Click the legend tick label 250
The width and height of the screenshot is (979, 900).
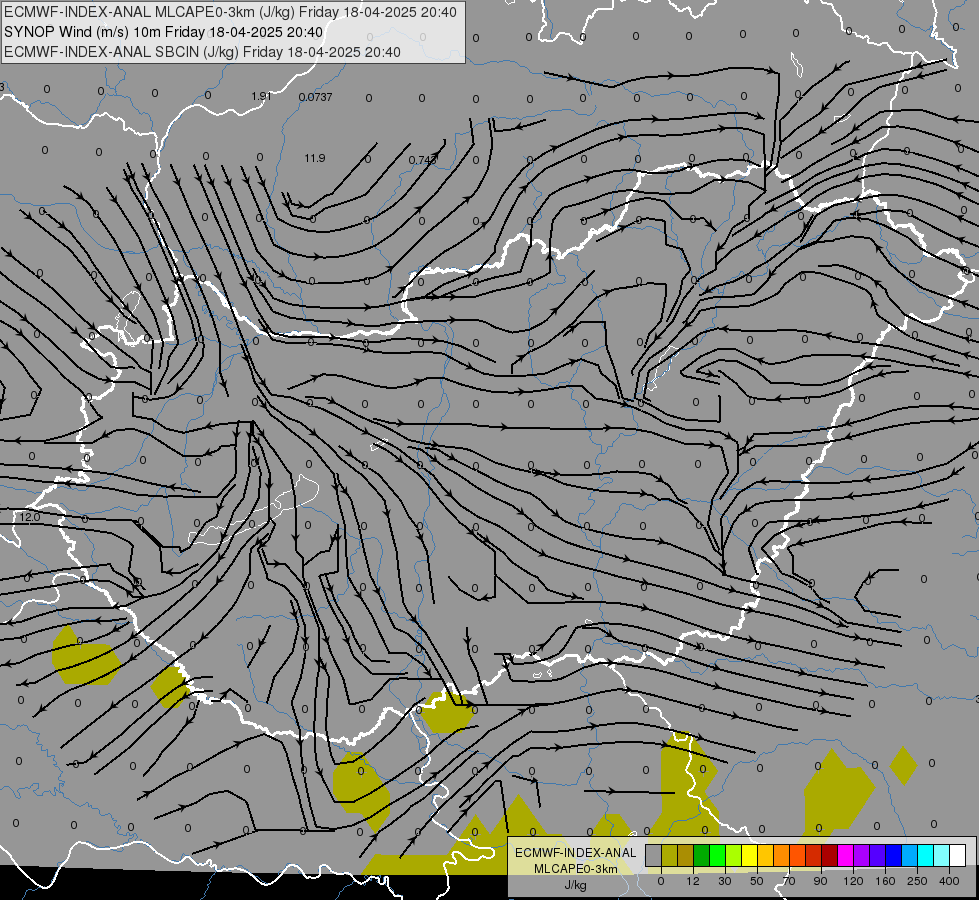917,881
